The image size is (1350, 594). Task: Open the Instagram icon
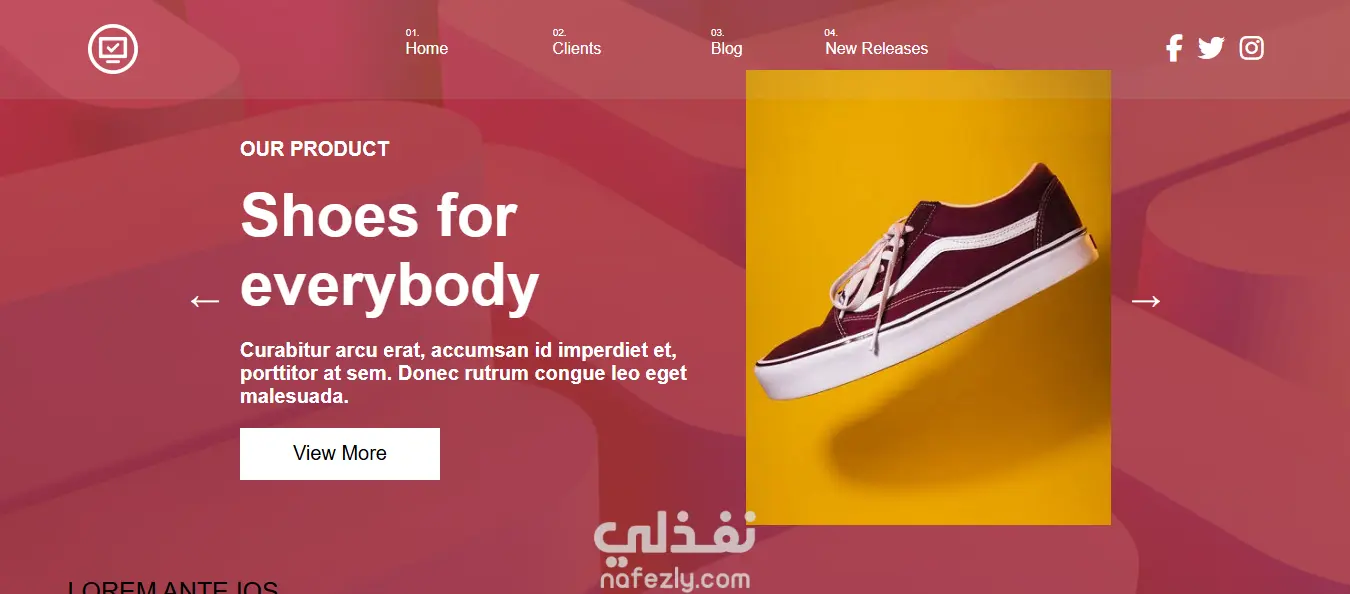[1252, 48]
